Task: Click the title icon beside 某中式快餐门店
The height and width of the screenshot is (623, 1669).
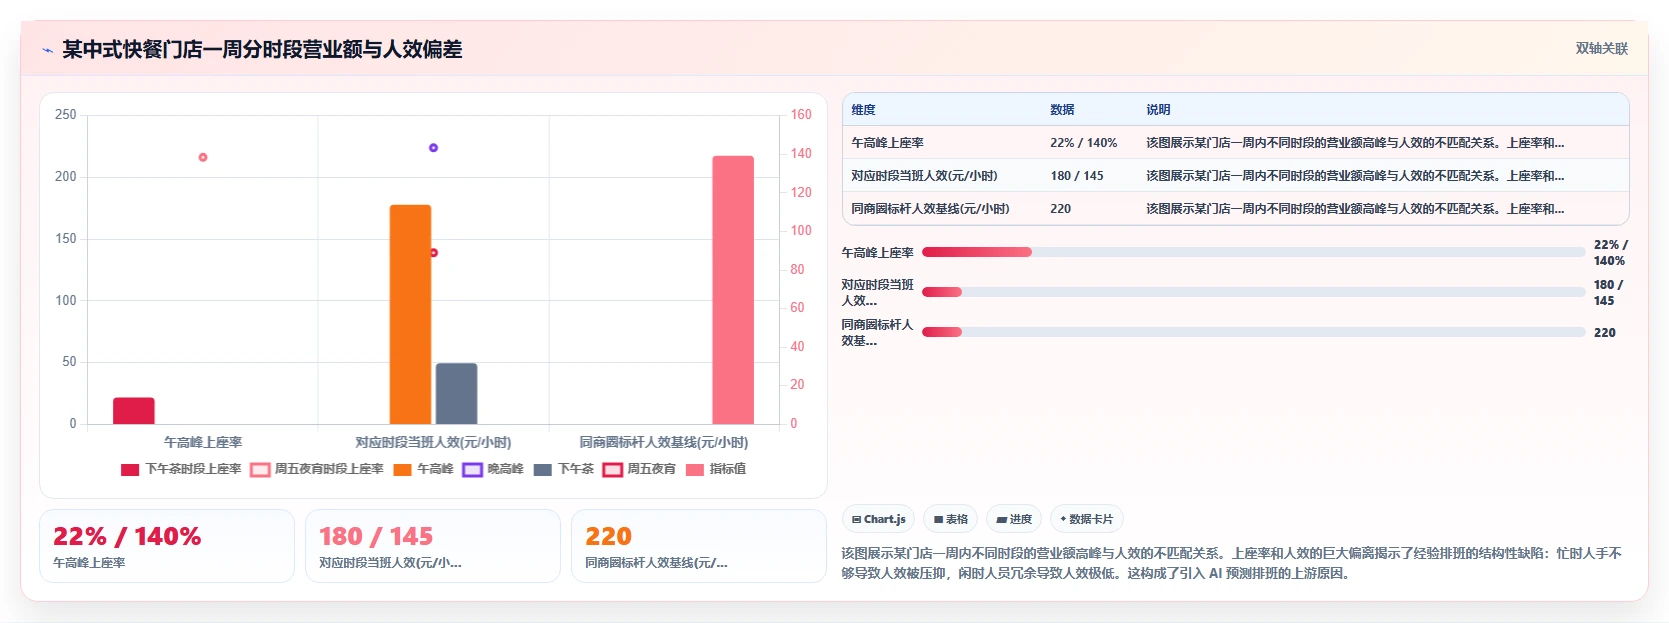Action: (x=47, y=50)
